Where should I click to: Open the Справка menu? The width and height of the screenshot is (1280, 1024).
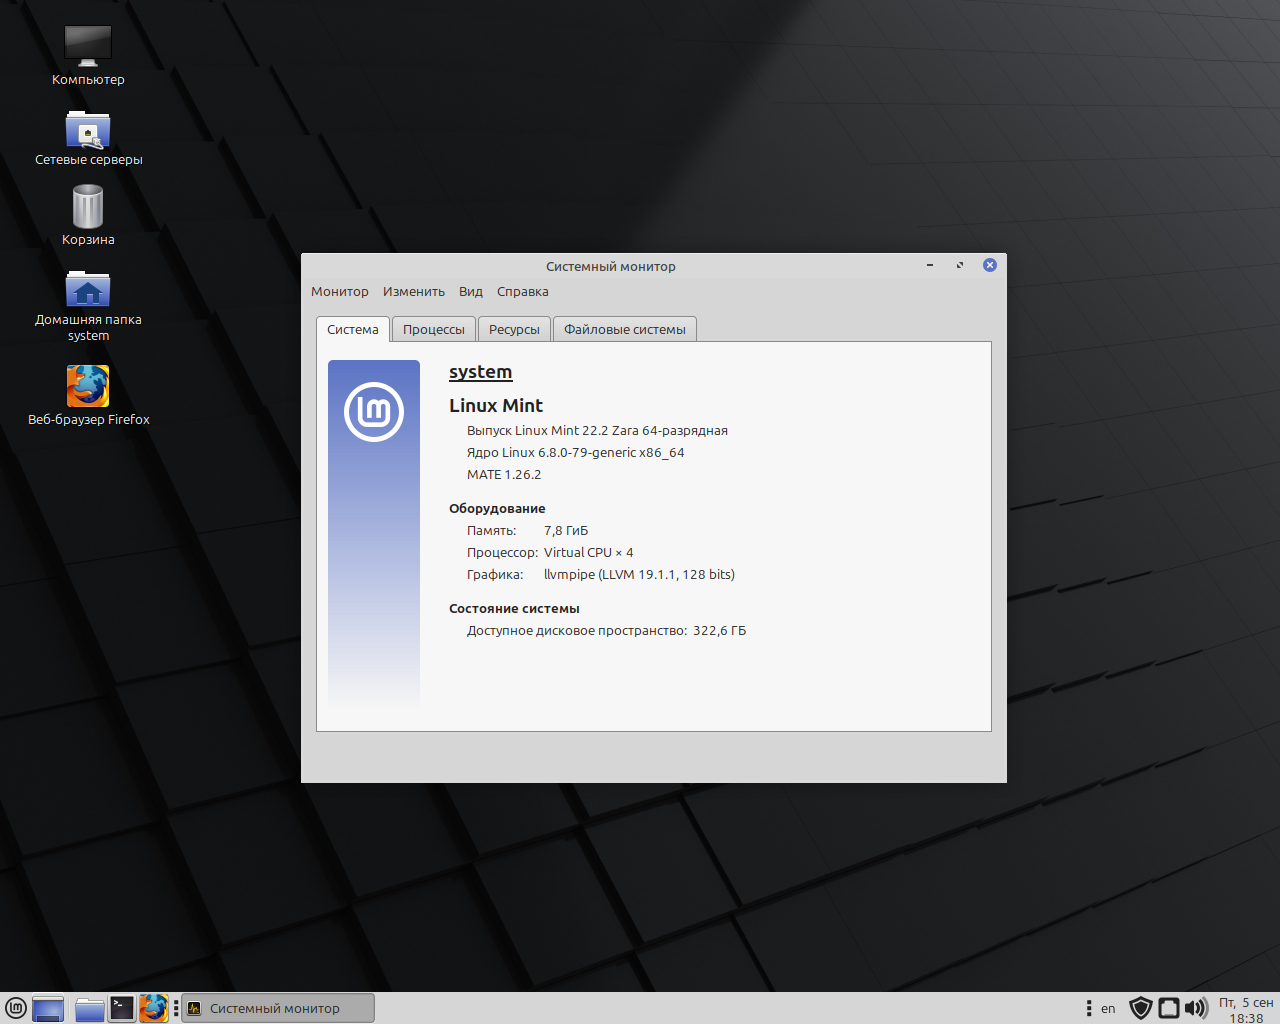coord(522,292)
